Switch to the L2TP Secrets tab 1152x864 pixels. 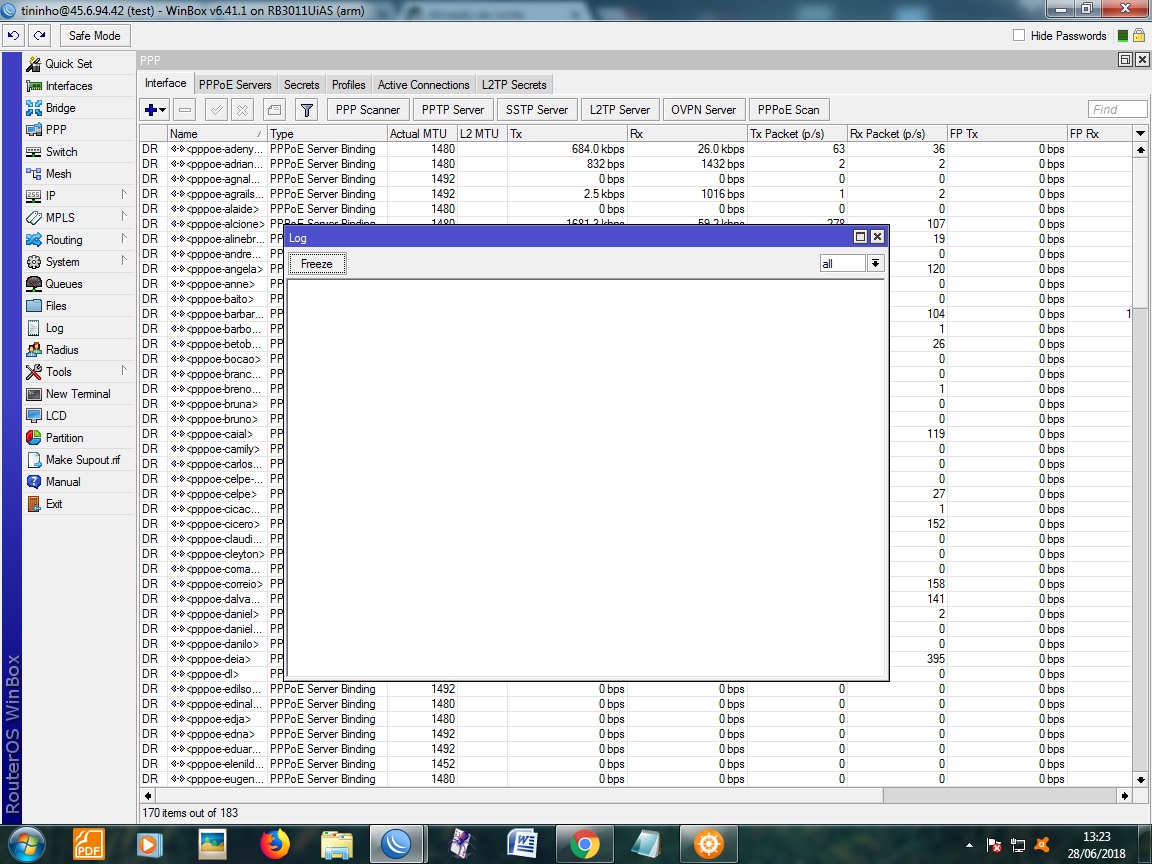click(514, 85)
